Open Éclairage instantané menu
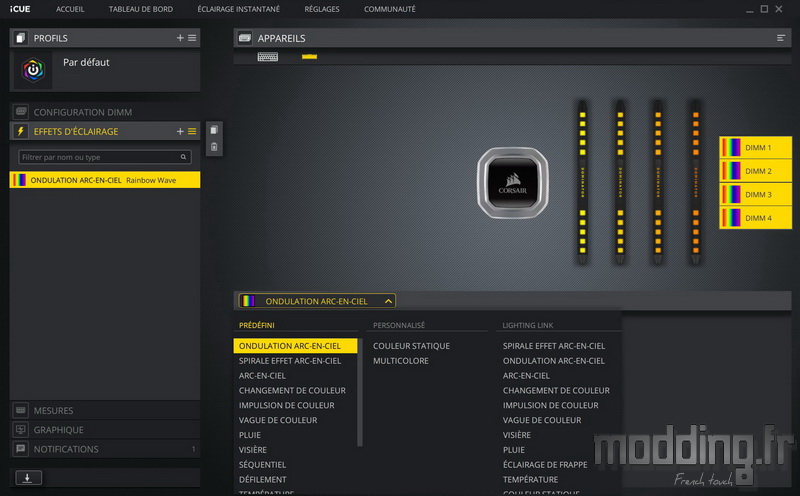This screenshot has width=800, height=496. [x=239, y=9]
